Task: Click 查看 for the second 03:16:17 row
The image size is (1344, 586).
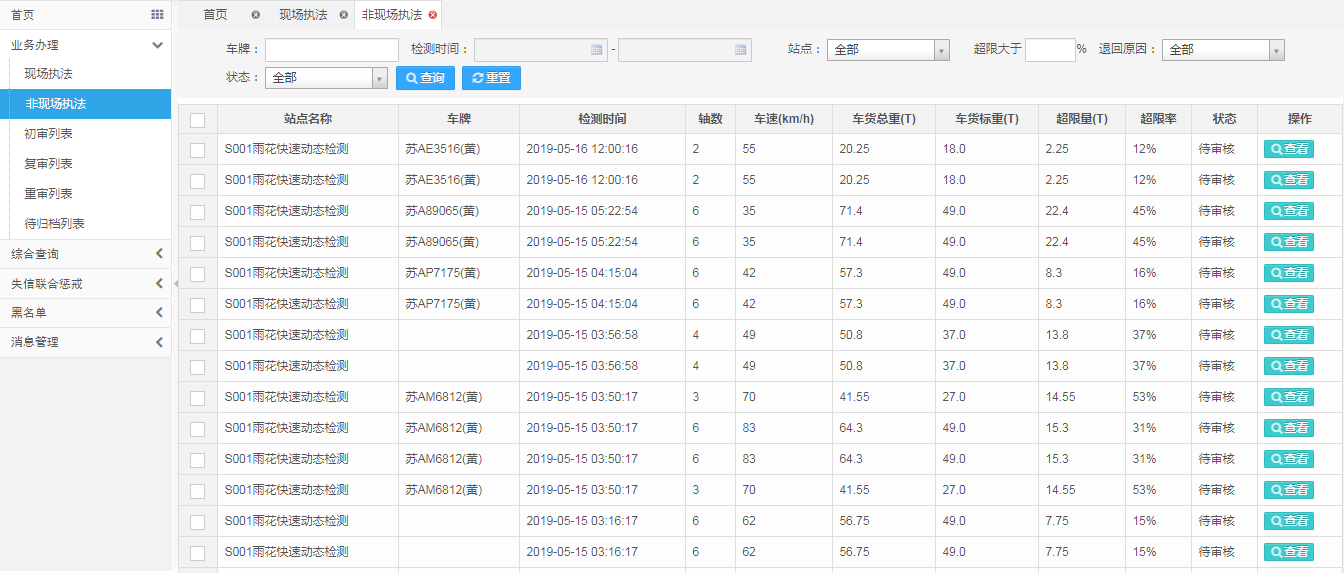Action: click(x=1289, y=552)
